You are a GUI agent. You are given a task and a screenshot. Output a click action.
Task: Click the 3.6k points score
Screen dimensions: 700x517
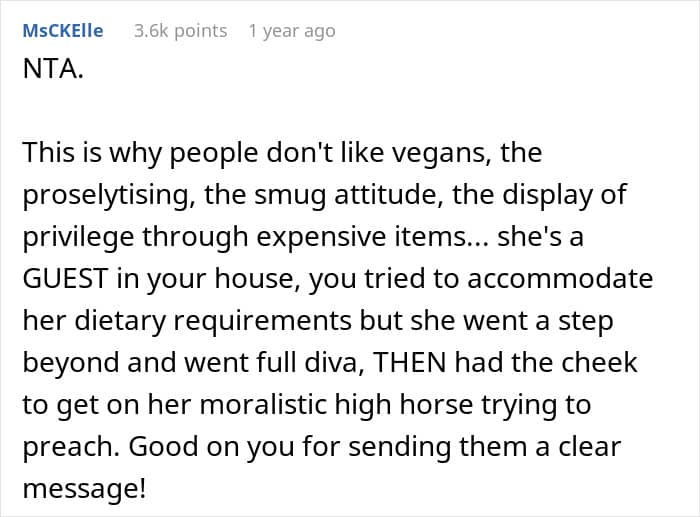tap(180, 30)
